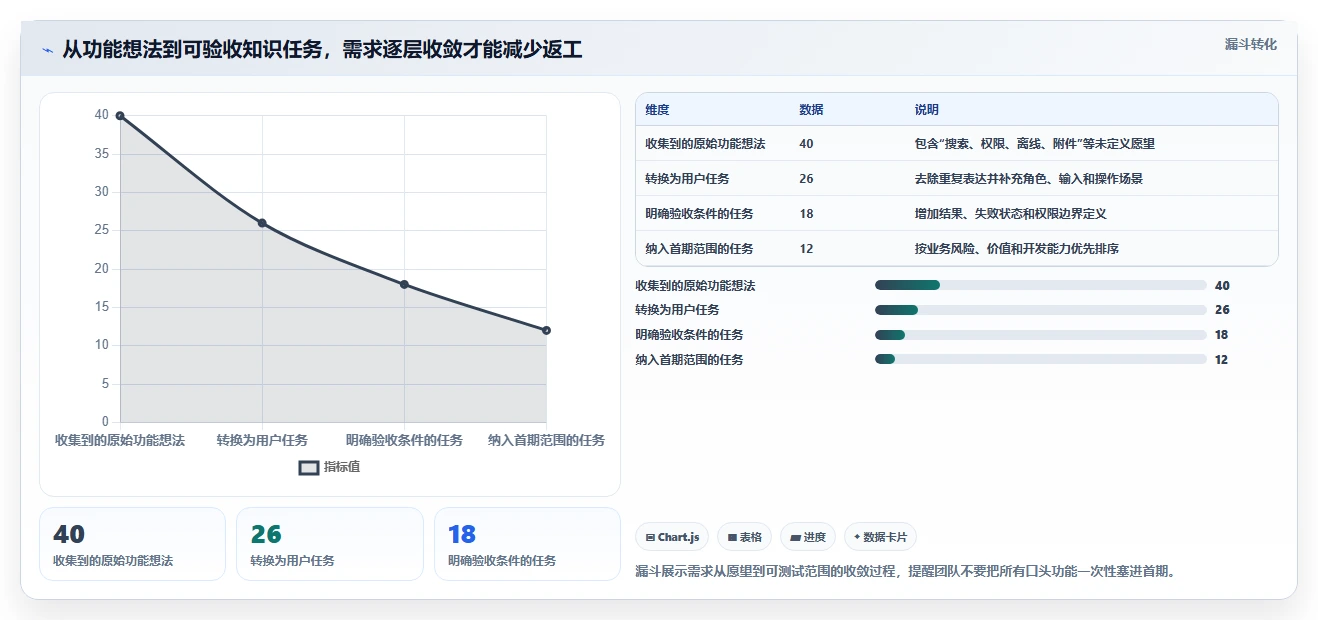Screen dimensions: 1318x620
Task: Click the chart data point at value 40
Action: [120, 116]
